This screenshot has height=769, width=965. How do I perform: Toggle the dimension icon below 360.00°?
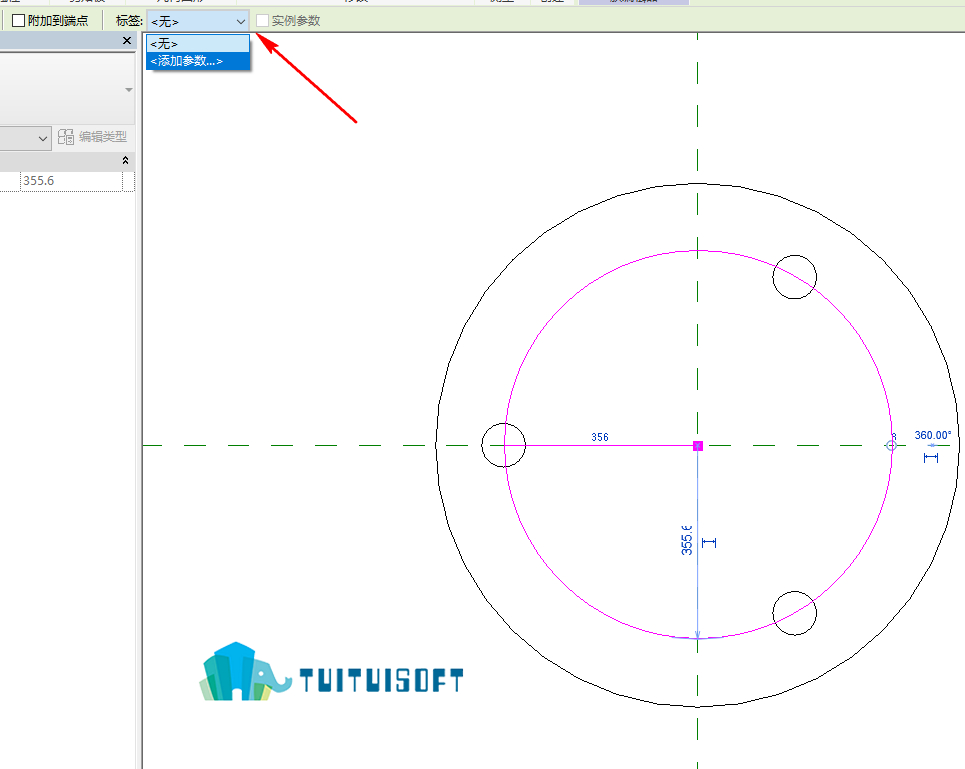tap(931, 458)
